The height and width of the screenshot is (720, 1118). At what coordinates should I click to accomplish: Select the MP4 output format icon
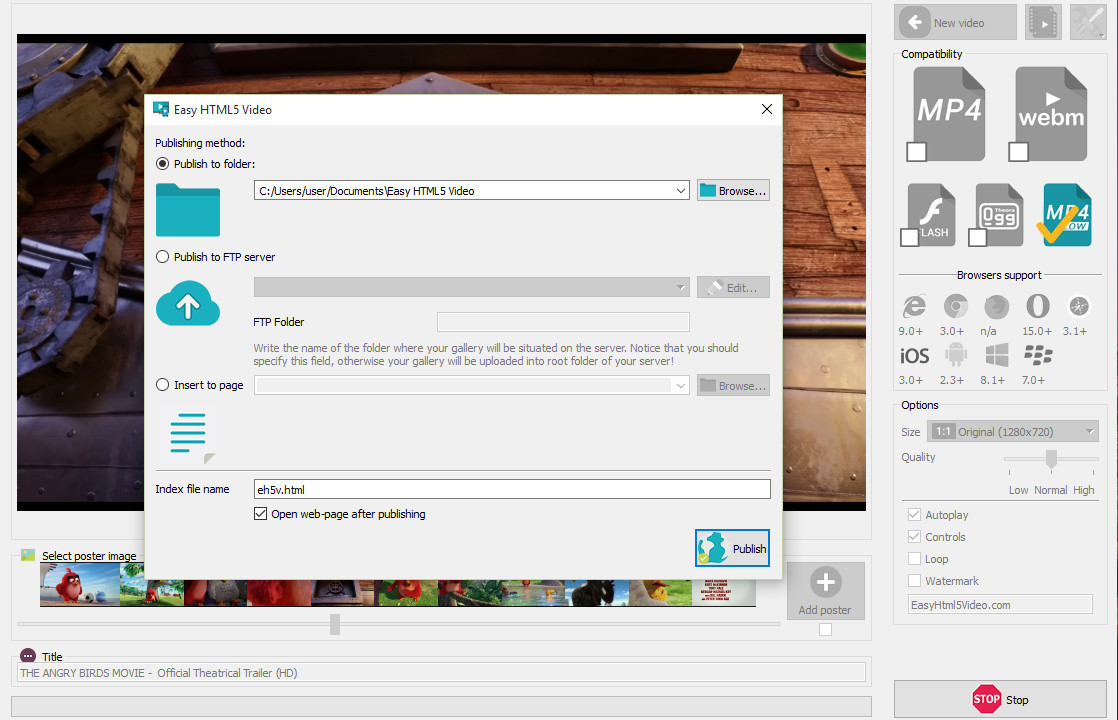coord(946,112)
